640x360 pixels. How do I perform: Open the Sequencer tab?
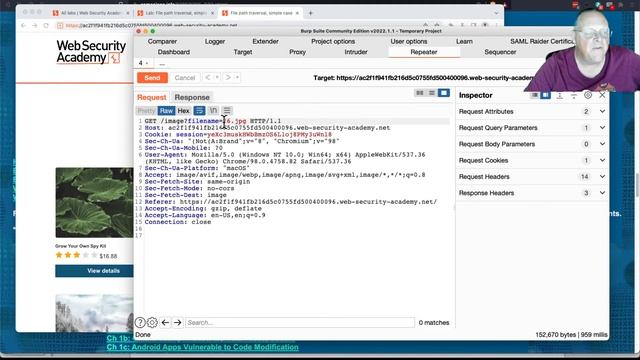(x=500, y=52)
